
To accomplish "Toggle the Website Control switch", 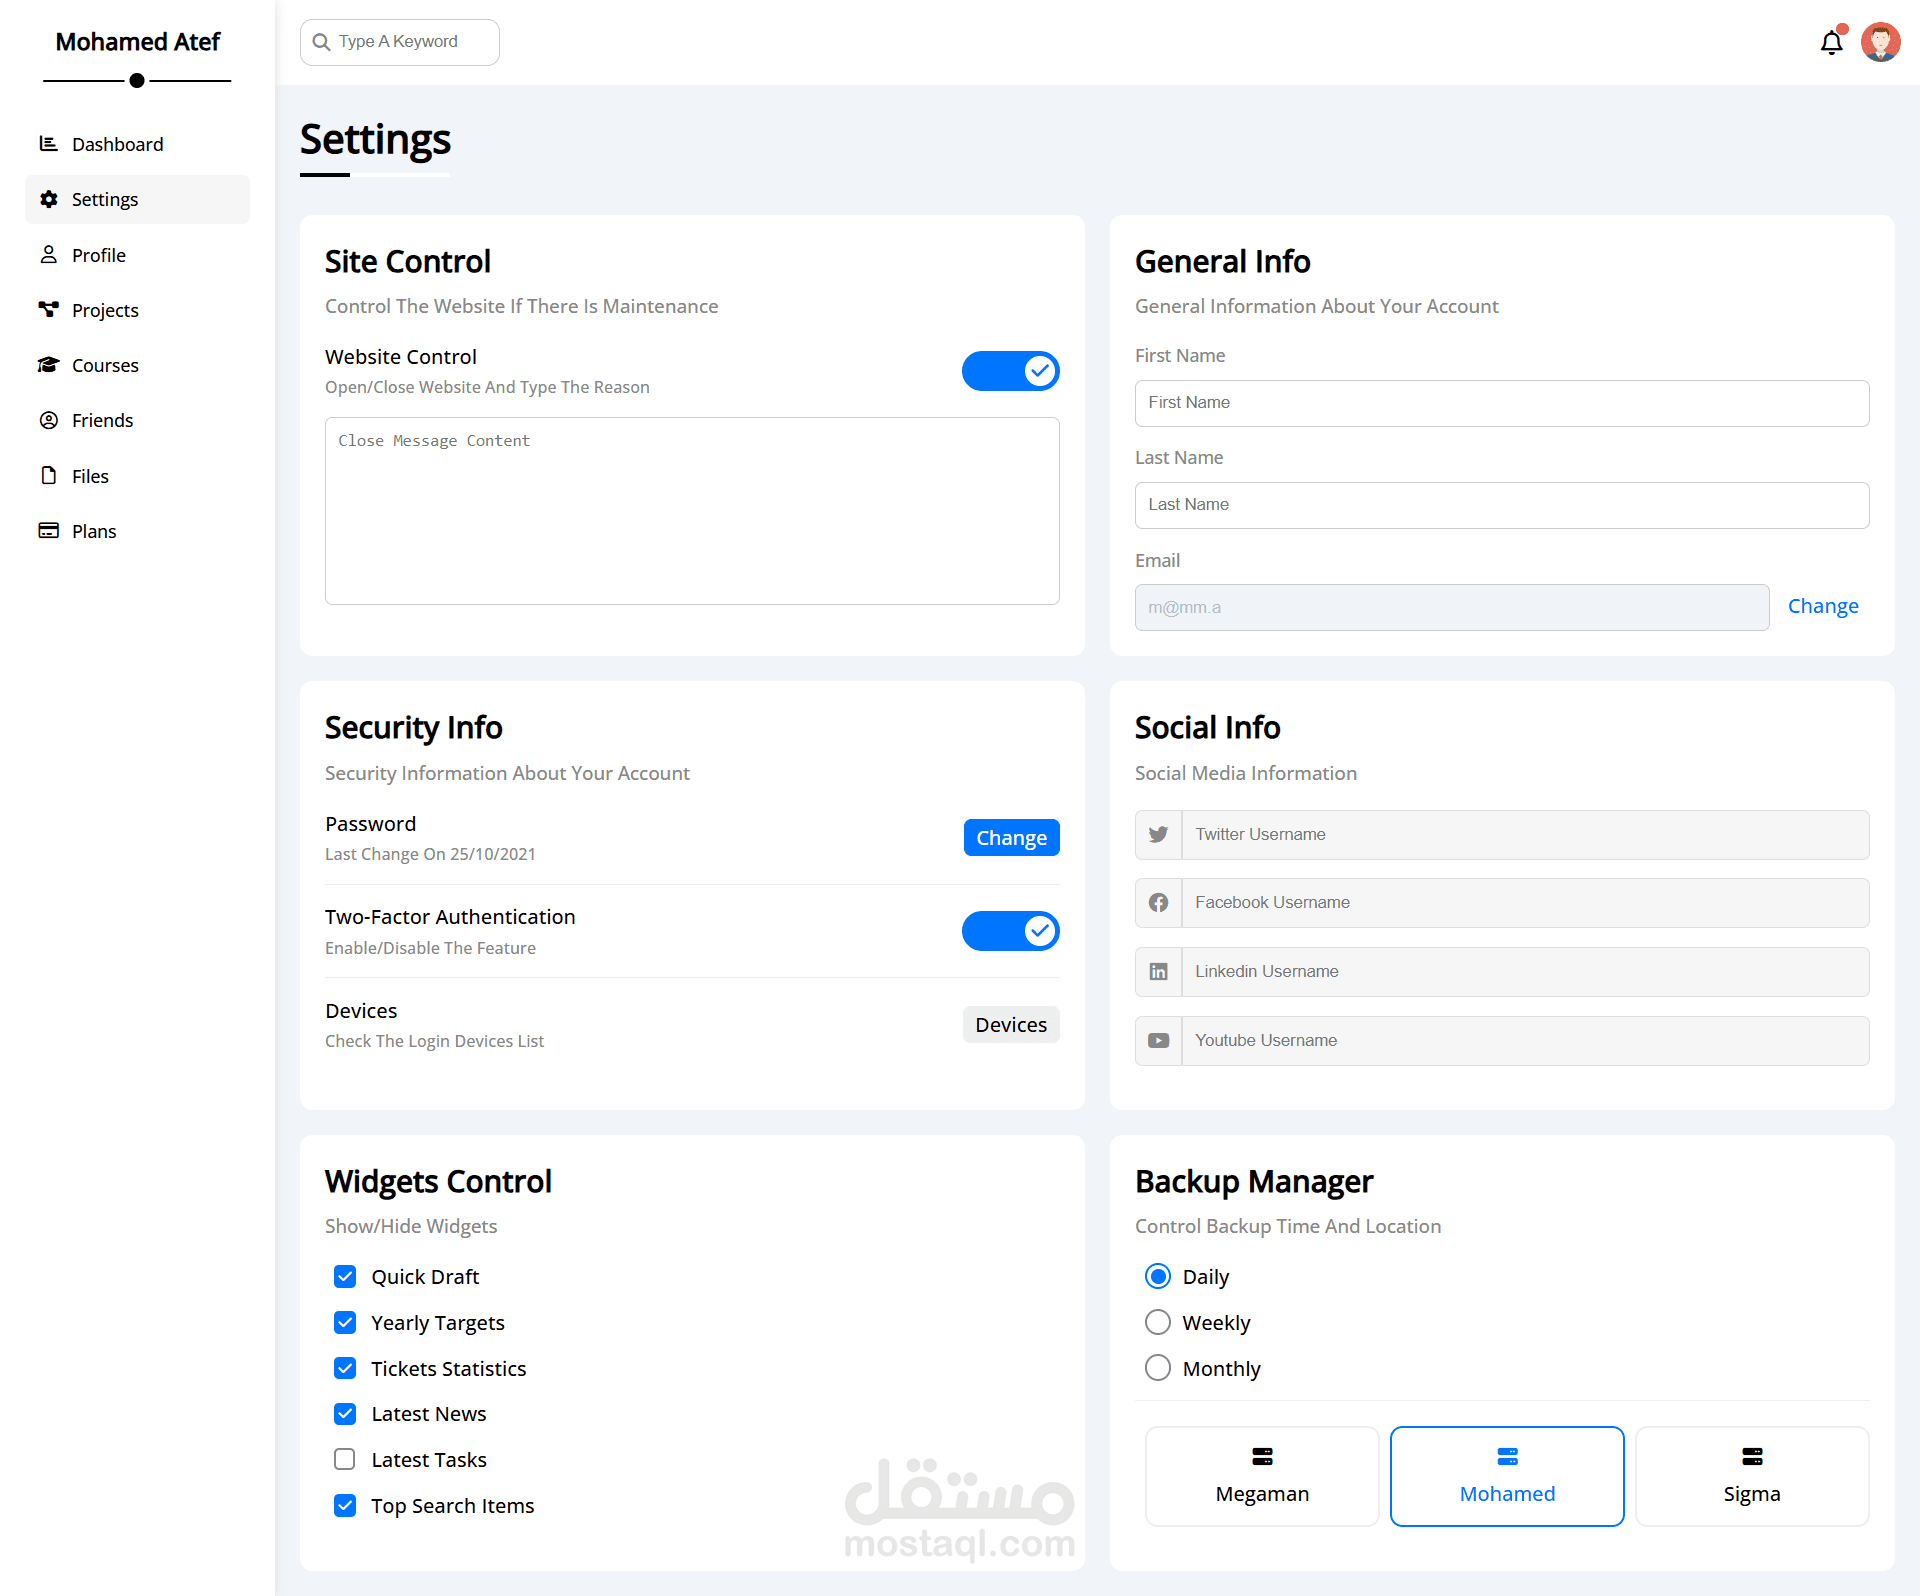I will (1010, 371).
